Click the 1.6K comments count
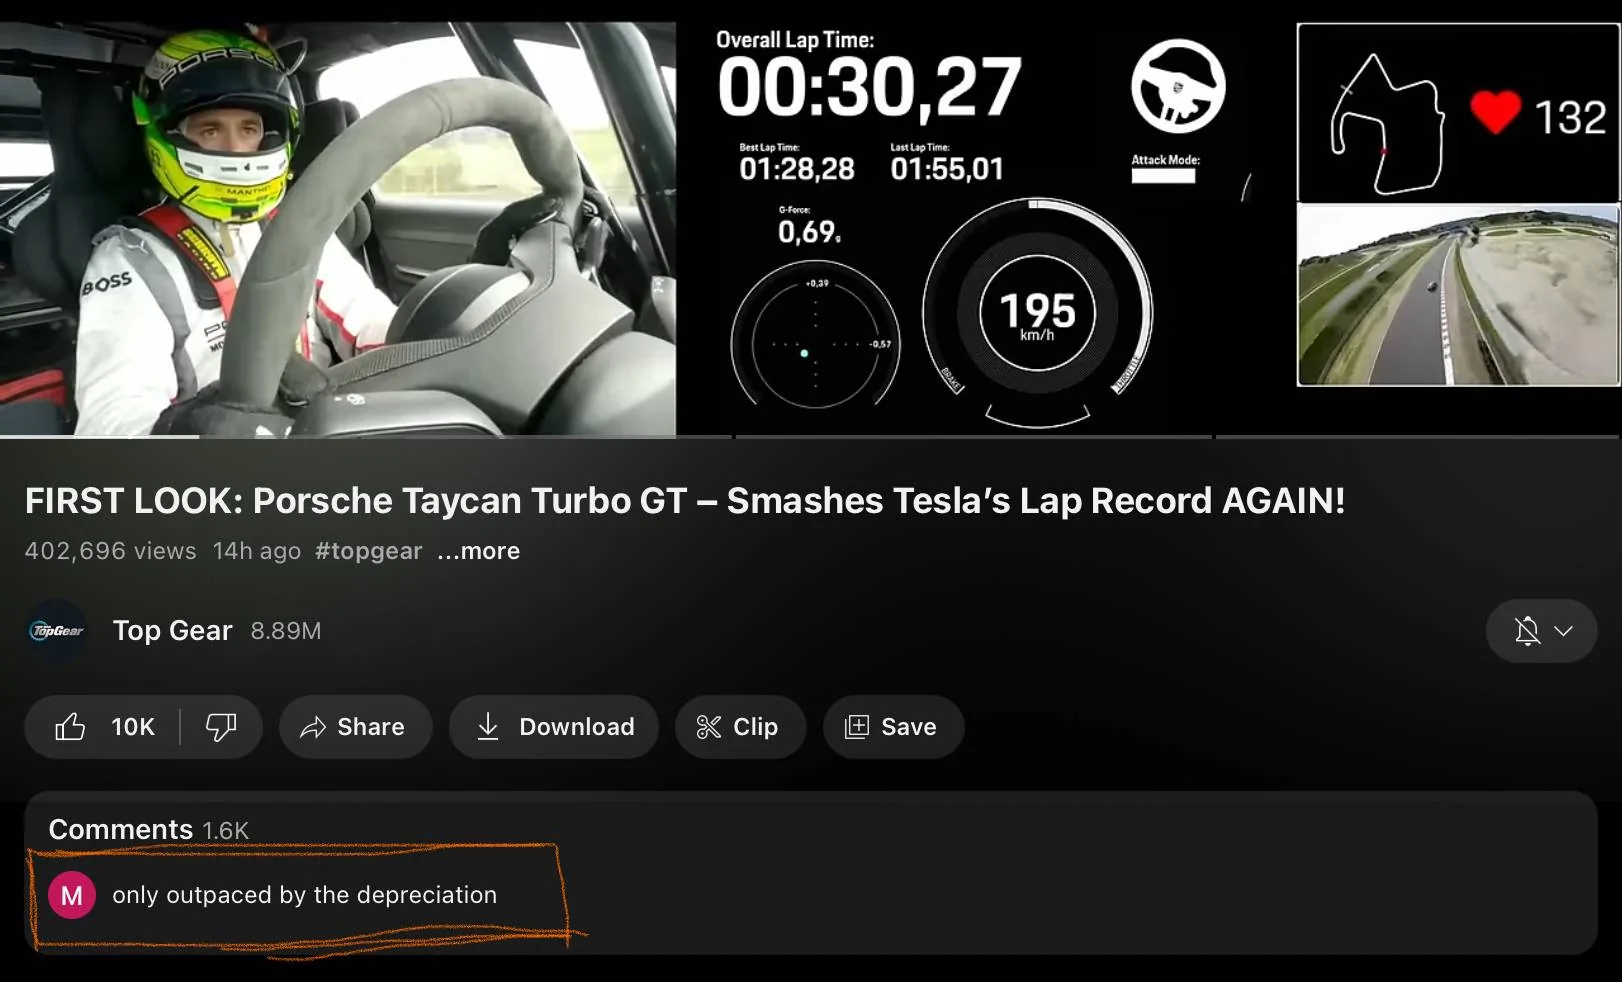Image resolution: width=1622 pixels, height=982 pixels. pos(225,831)
